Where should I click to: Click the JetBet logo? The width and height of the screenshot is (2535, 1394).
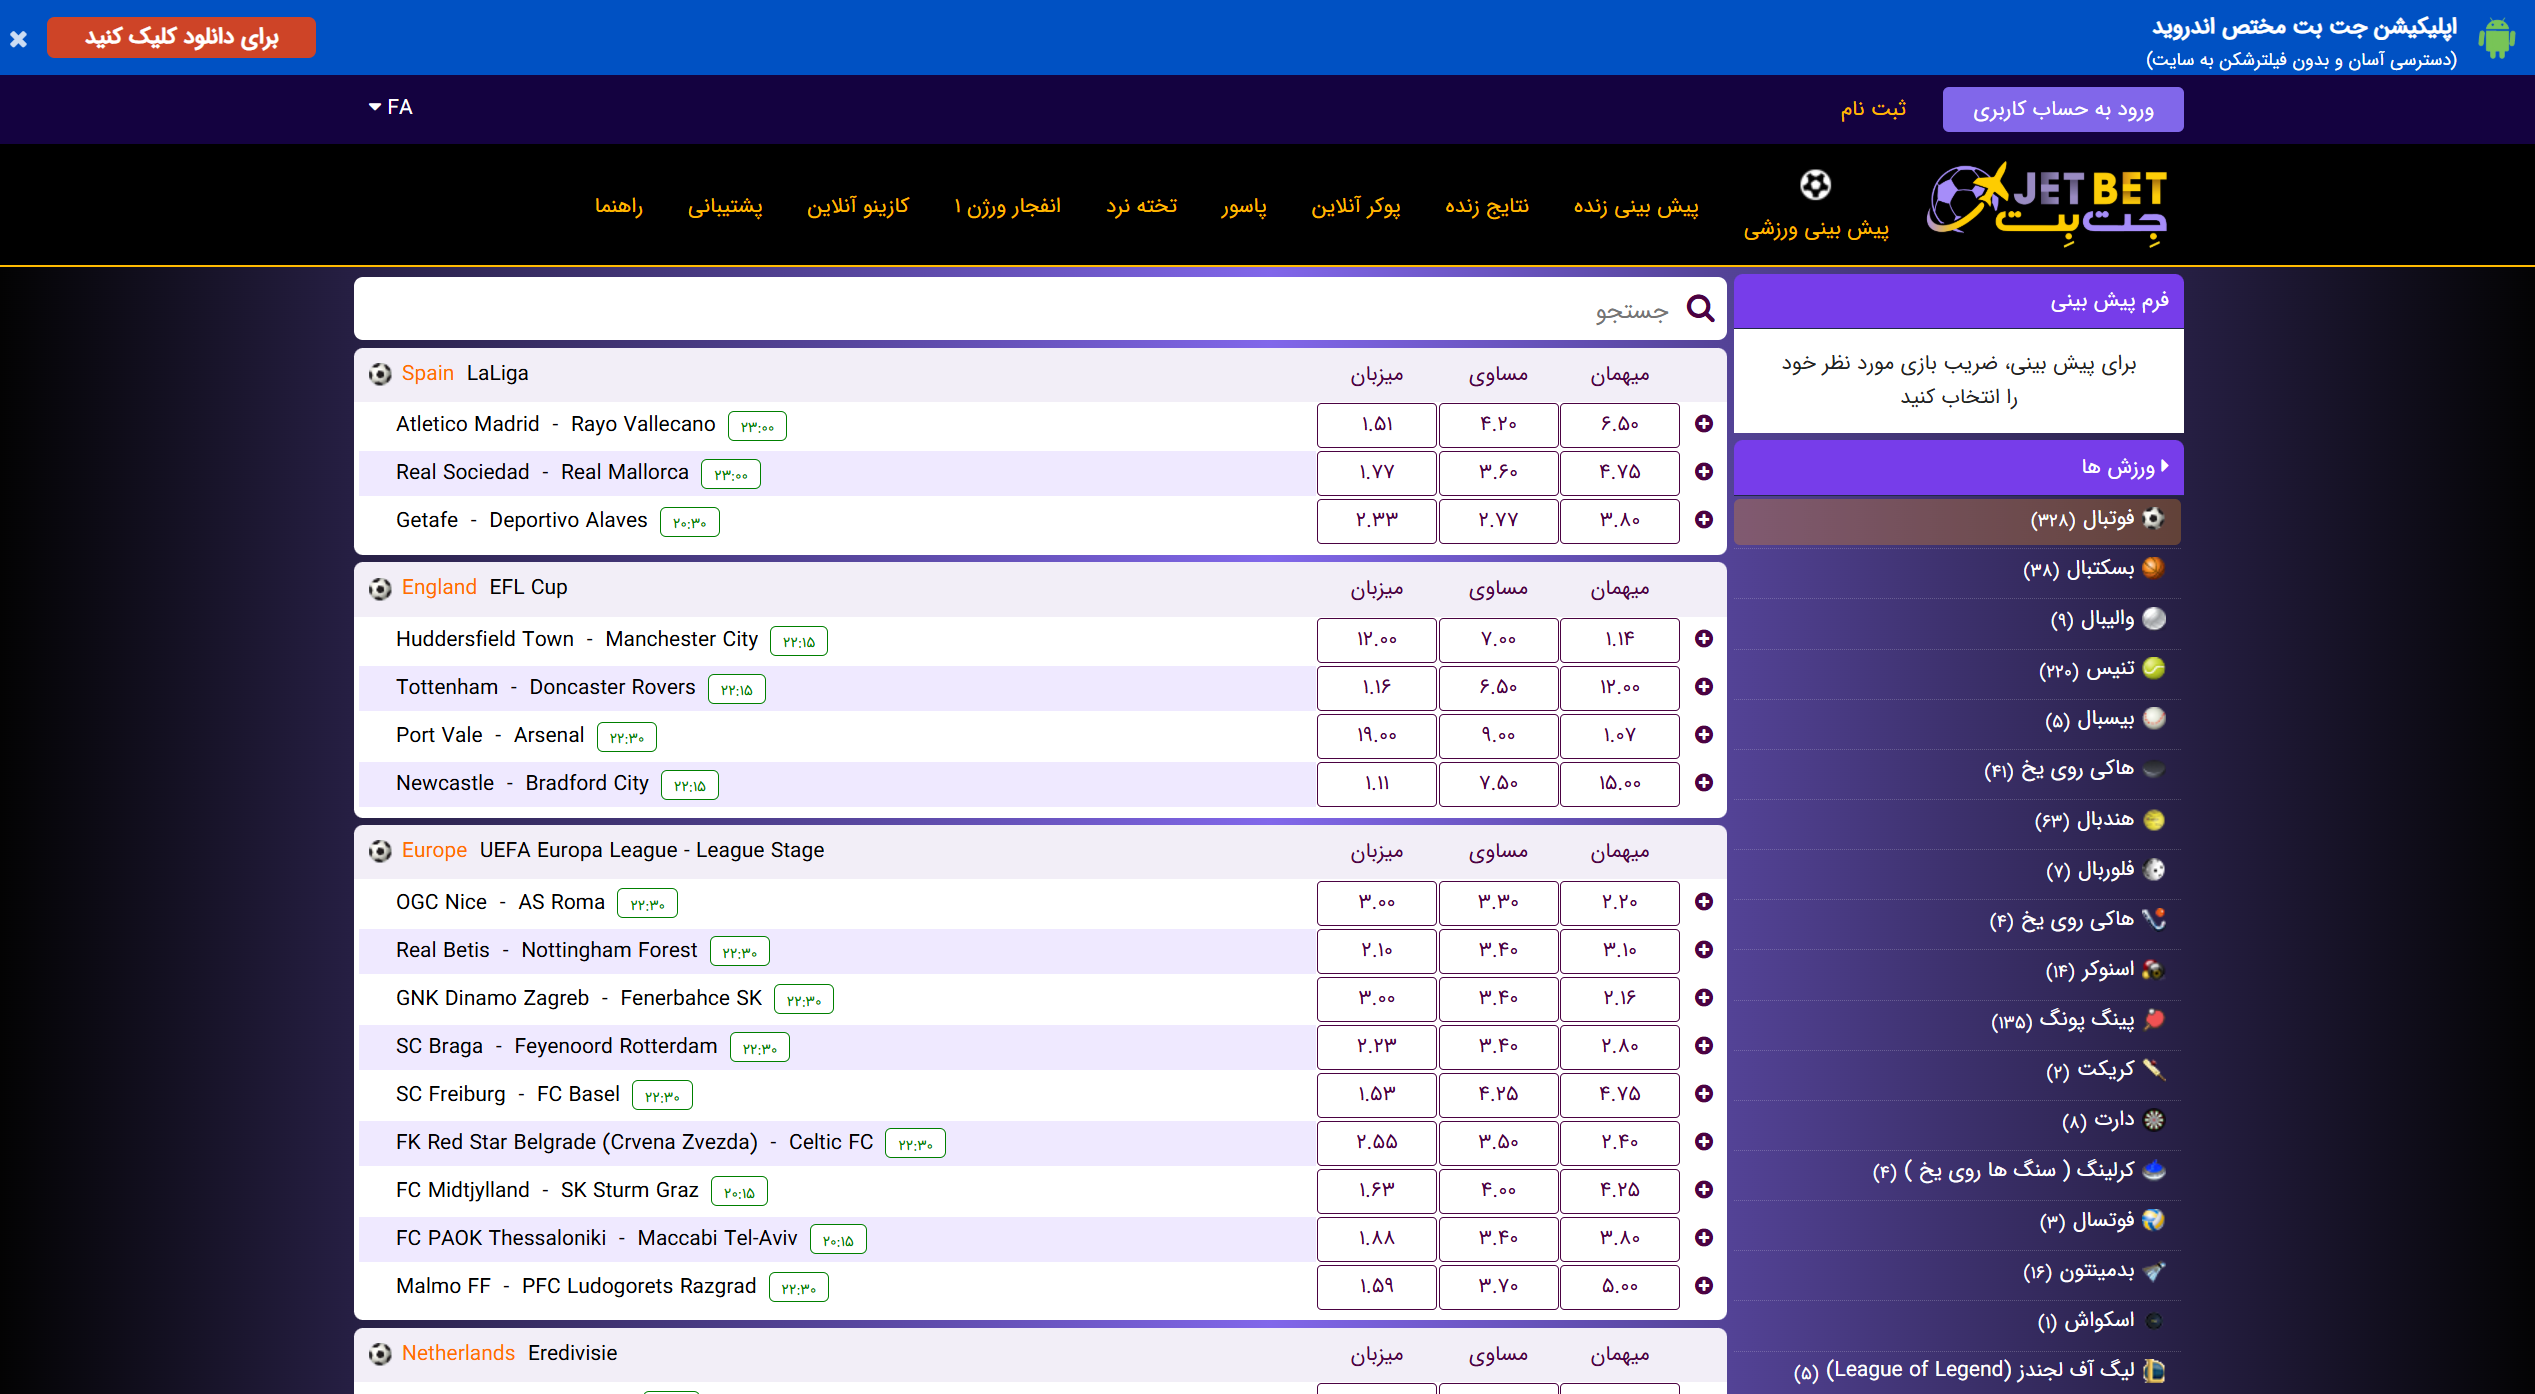[2046, 204]
